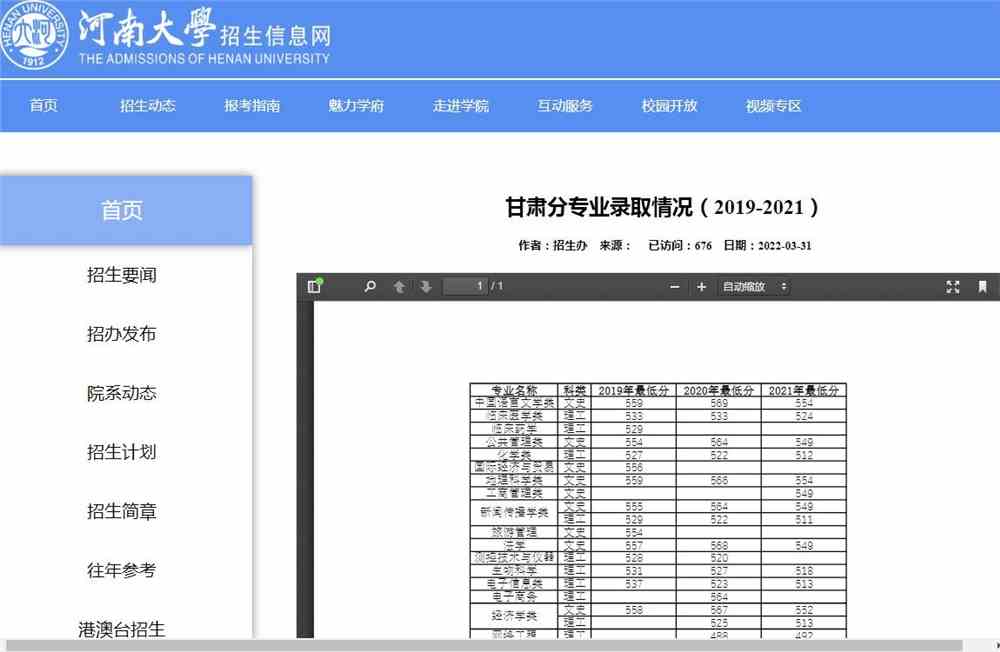Go to previous PDF page arrow
Image resolution: width=1000 pixels, height=652 pixels.
point(399,287)
